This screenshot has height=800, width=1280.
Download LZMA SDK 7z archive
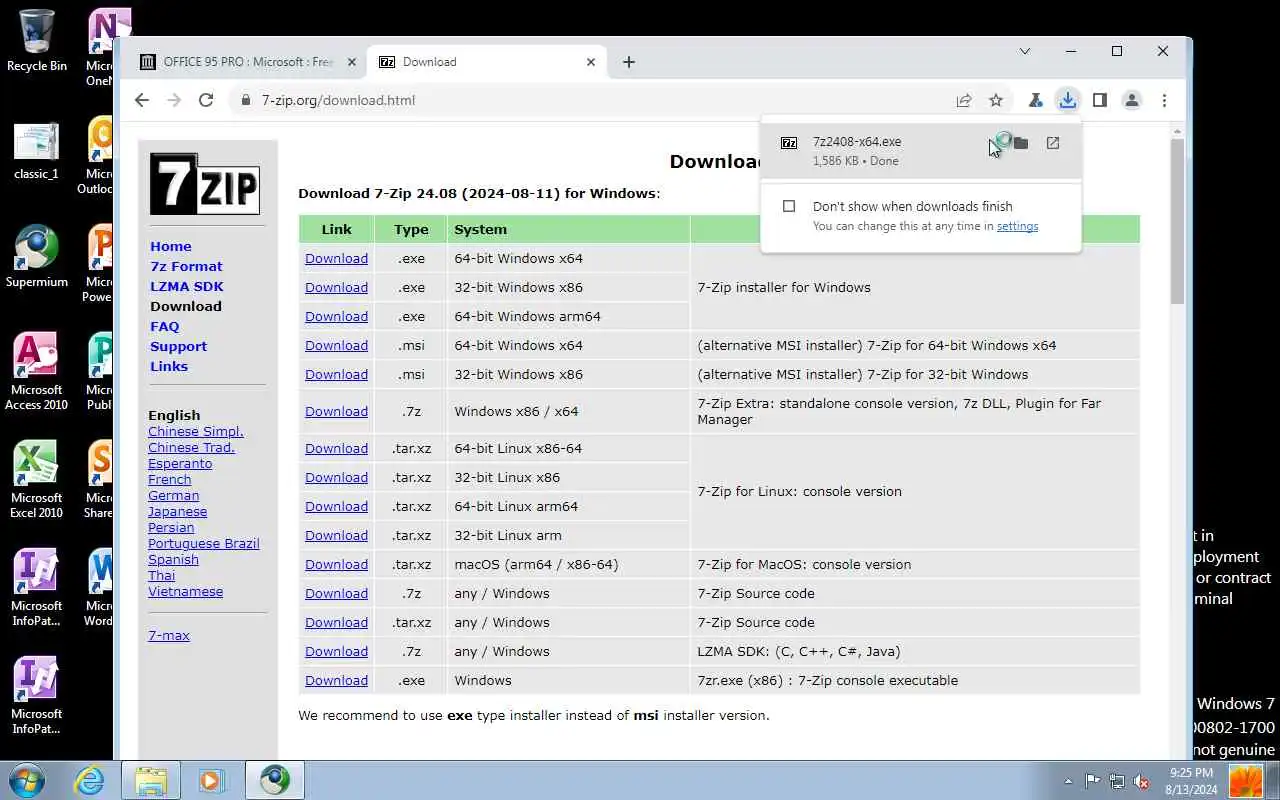[x=336, y=651]
